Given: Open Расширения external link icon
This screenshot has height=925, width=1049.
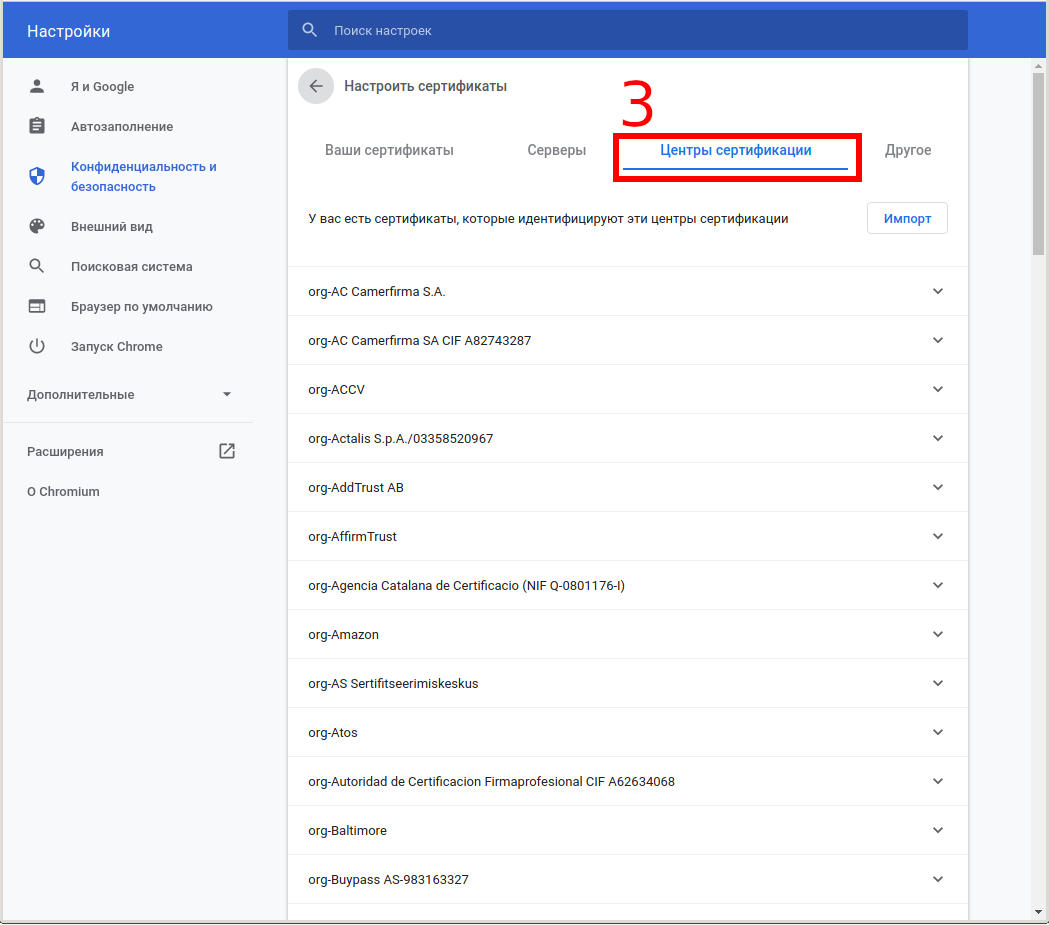Looking at the screenshot, I should click(x=227, y=451).
